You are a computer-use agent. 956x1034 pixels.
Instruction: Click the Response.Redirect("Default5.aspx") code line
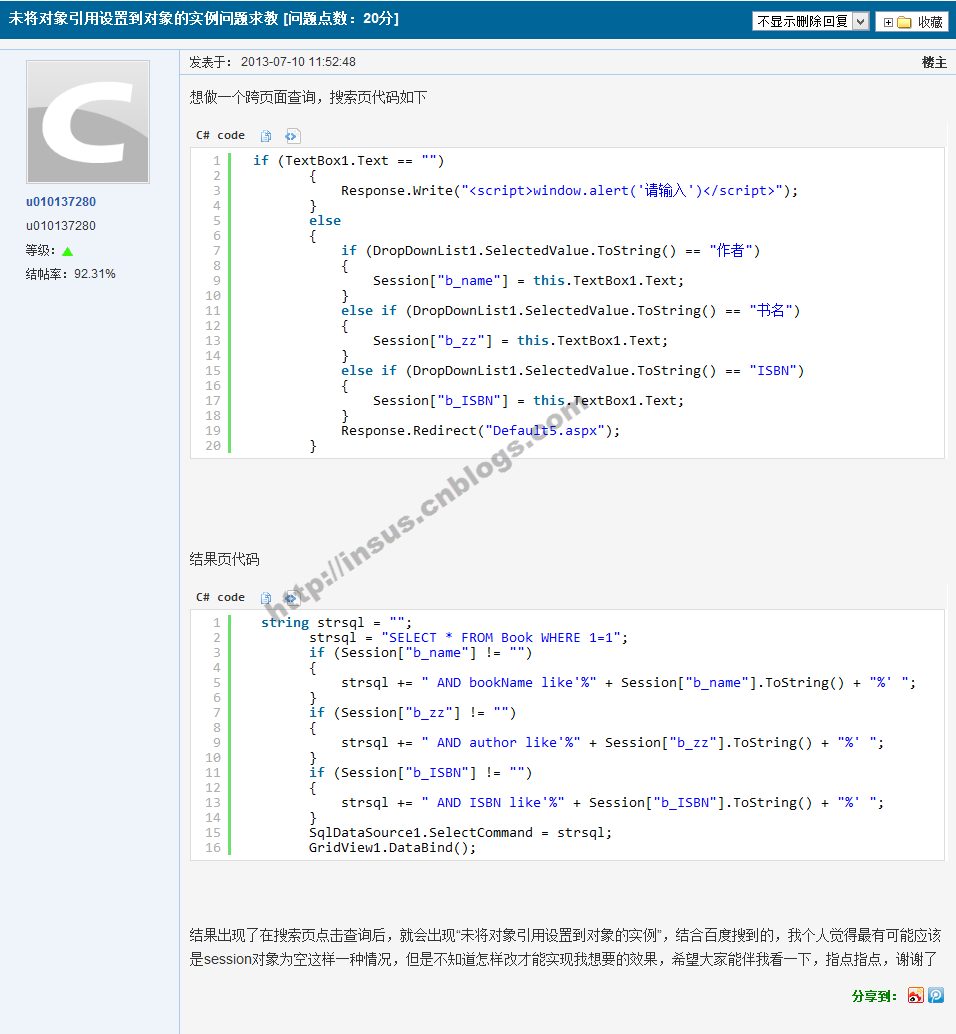coord(480,431)
